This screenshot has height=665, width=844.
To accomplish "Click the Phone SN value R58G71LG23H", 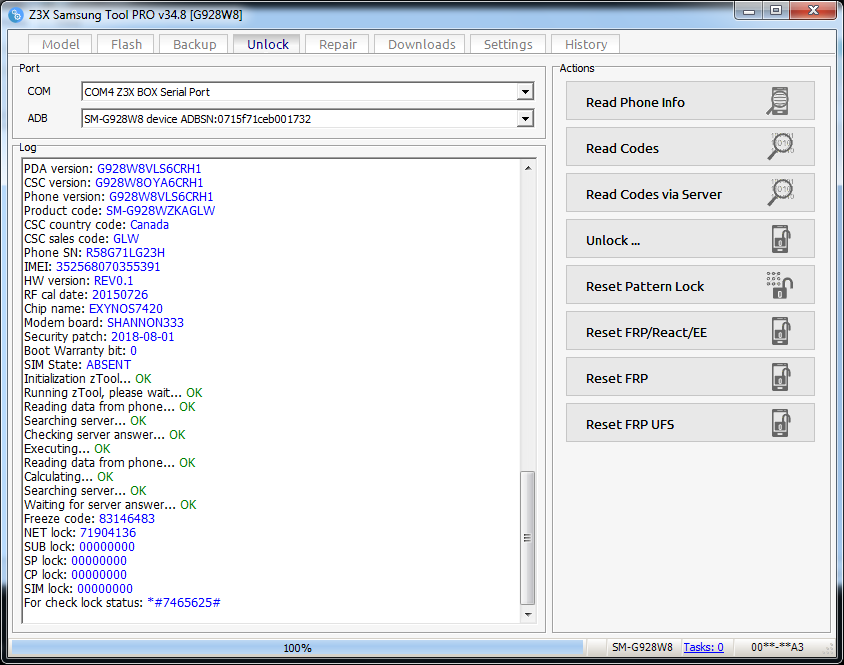I will click(125, 253).
